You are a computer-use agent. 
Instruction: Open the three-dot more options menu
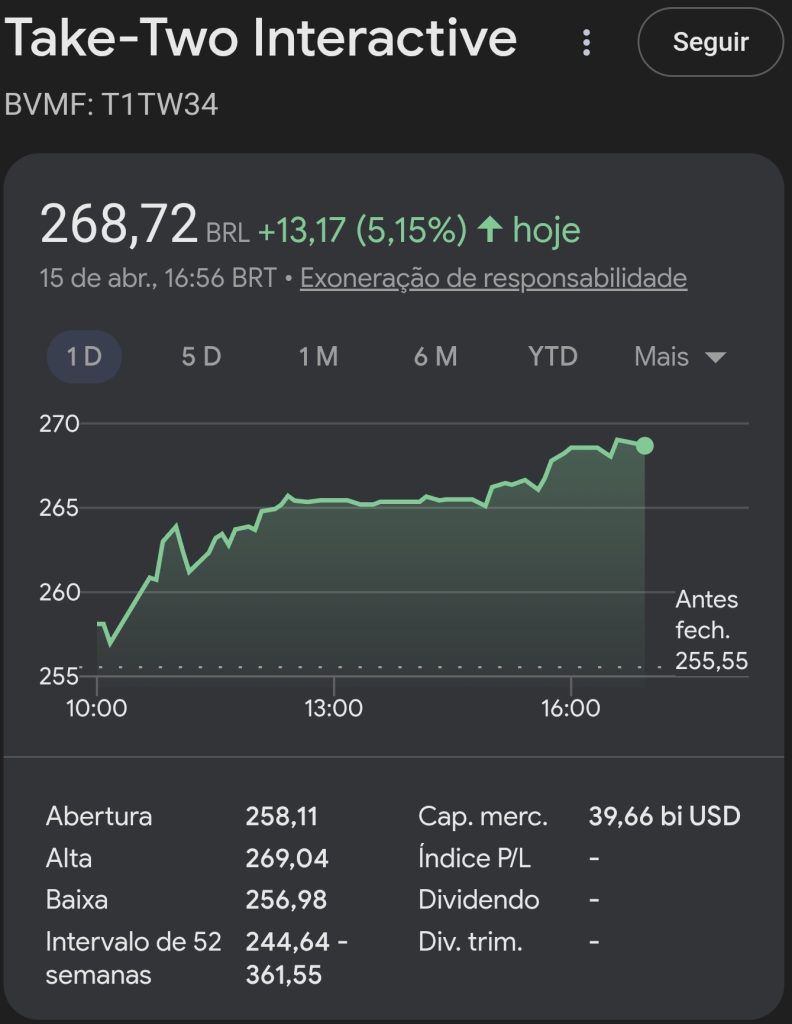point(587,42)
